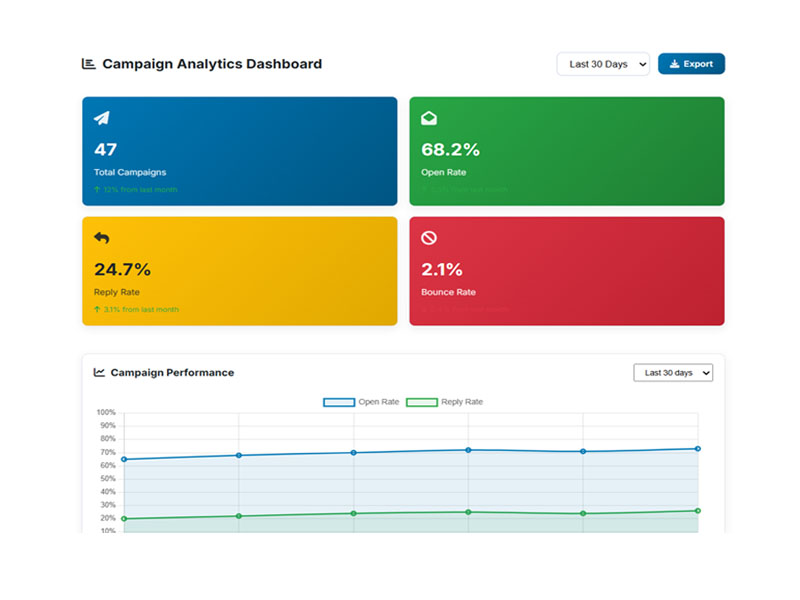Click the open envelope icon on the Open Rate card
The image size is (800, 600).
click(428, 118)
